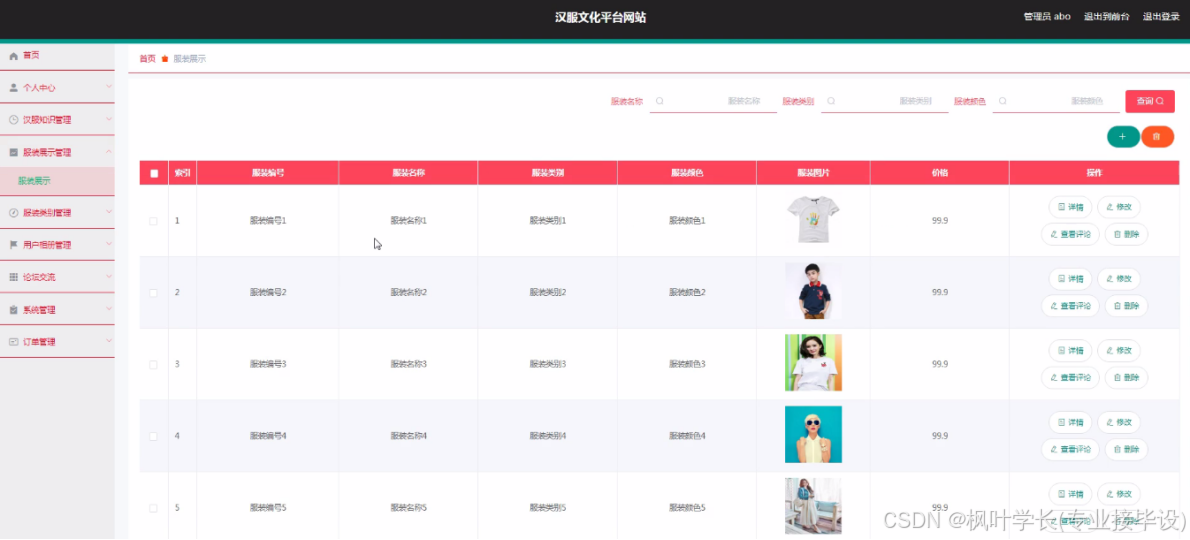The image size is (1190, 540).
Task: Click the 服装颜色 search input field
Action: (1056, 101)
